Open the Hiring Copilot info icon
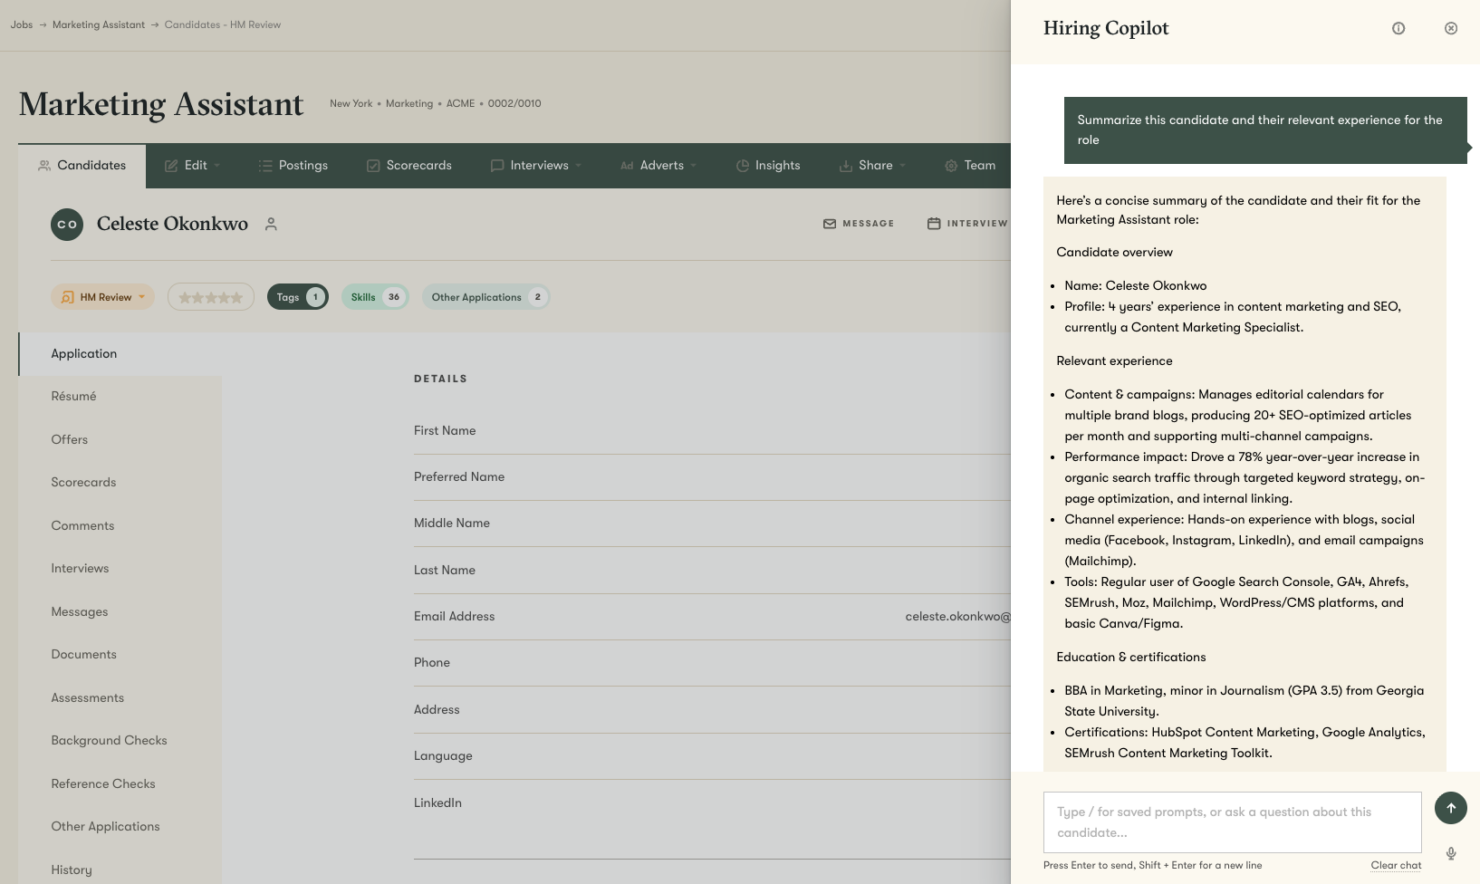The image size is (1480, 884). coord(1397,28)
